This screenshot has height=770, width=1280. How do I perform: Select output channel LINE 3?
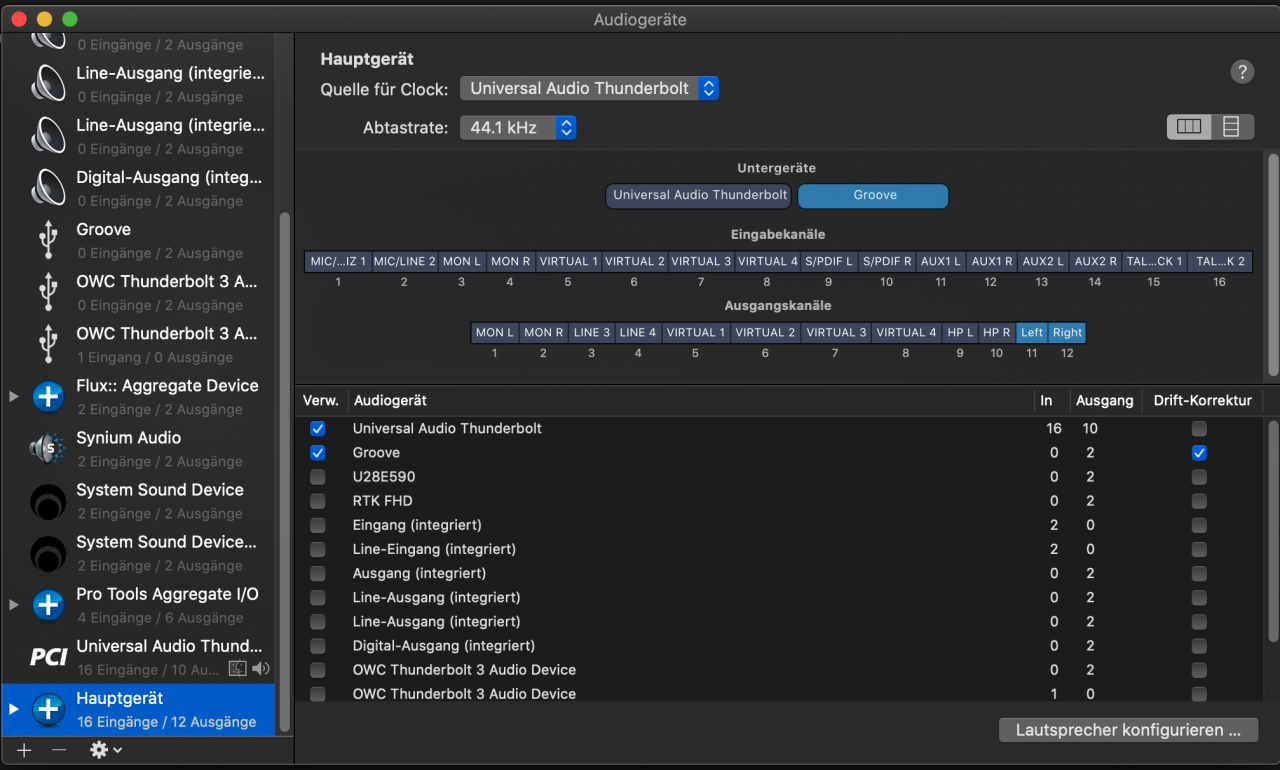tap(592, 332)
